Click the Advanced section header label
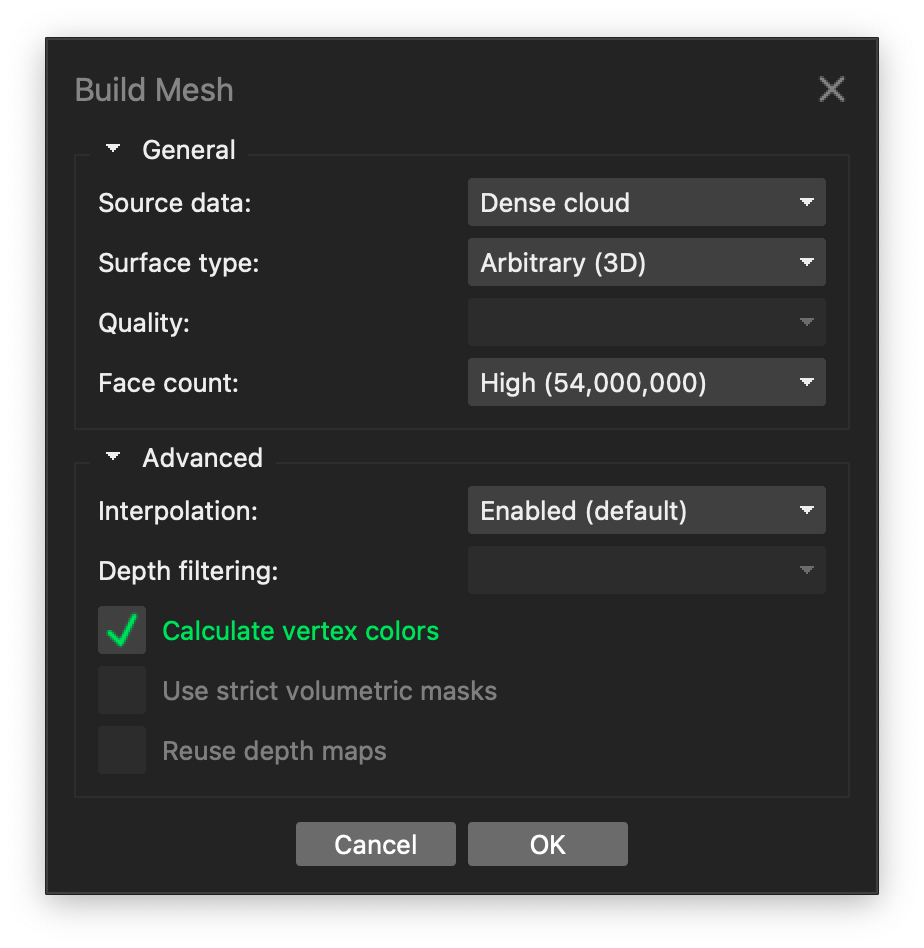924x948 pixels. (203, 457)
